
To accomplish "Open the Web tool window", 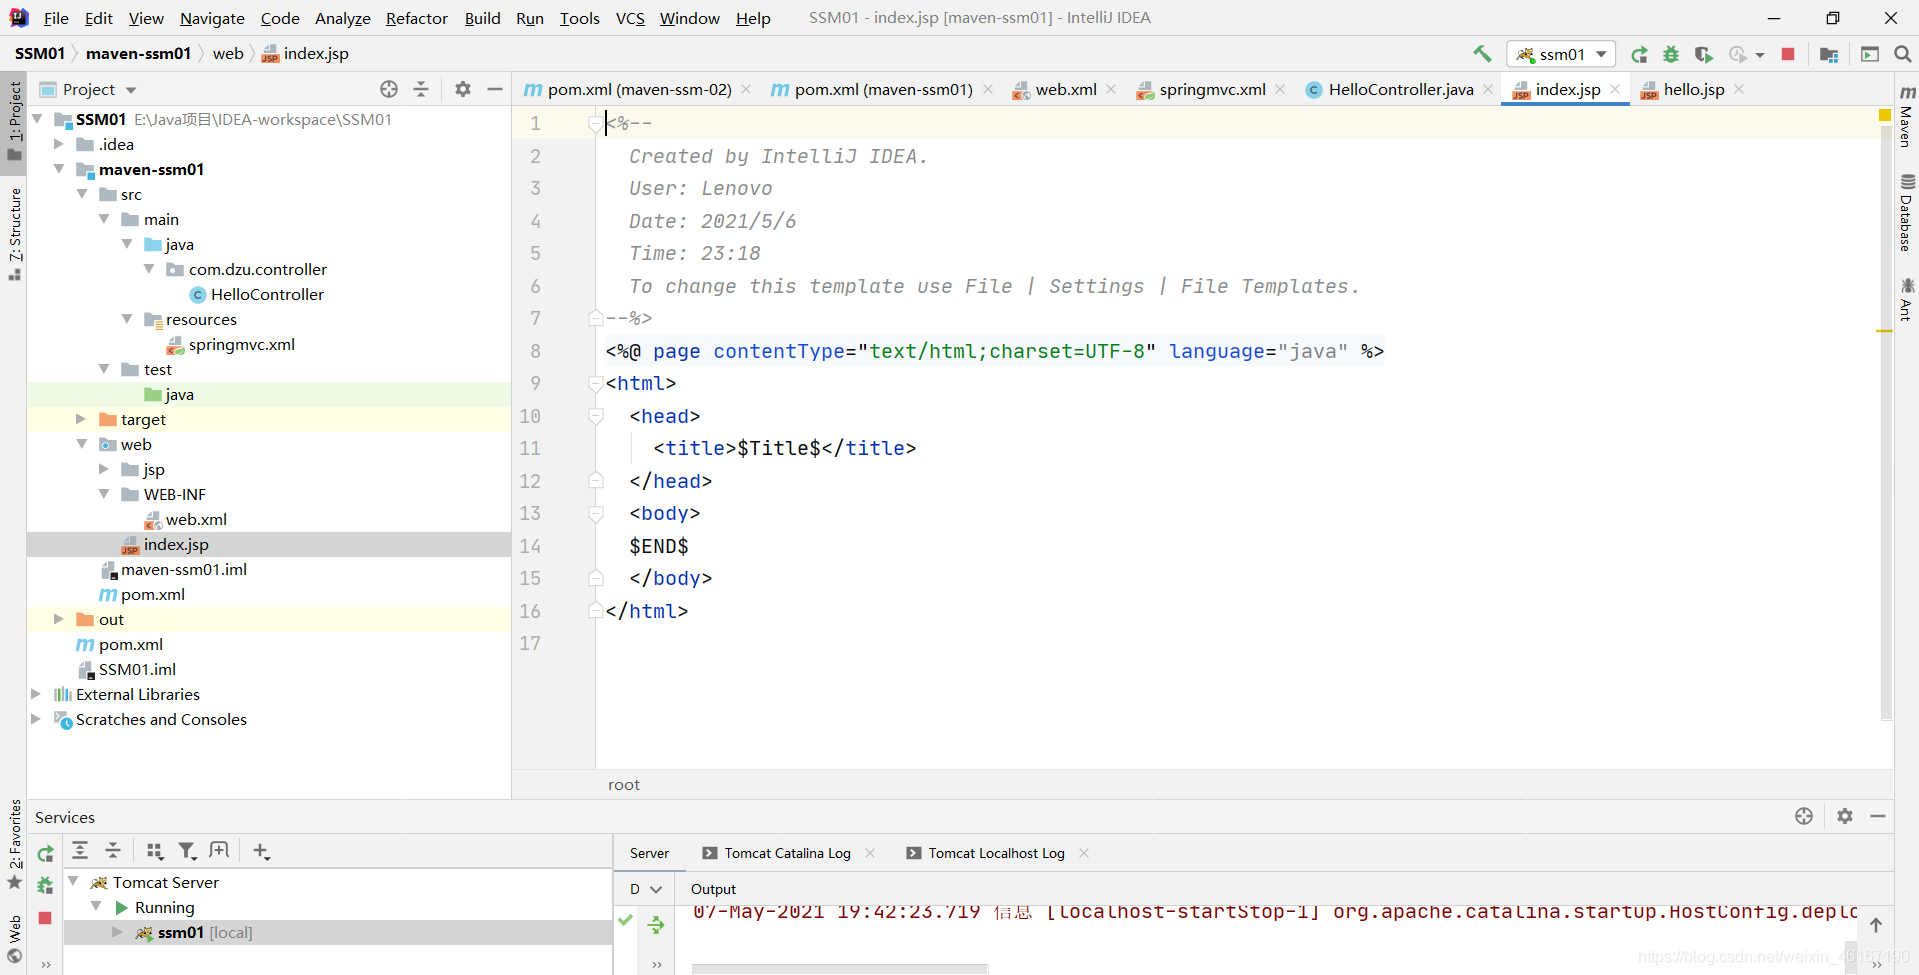I will coord(14,938).
